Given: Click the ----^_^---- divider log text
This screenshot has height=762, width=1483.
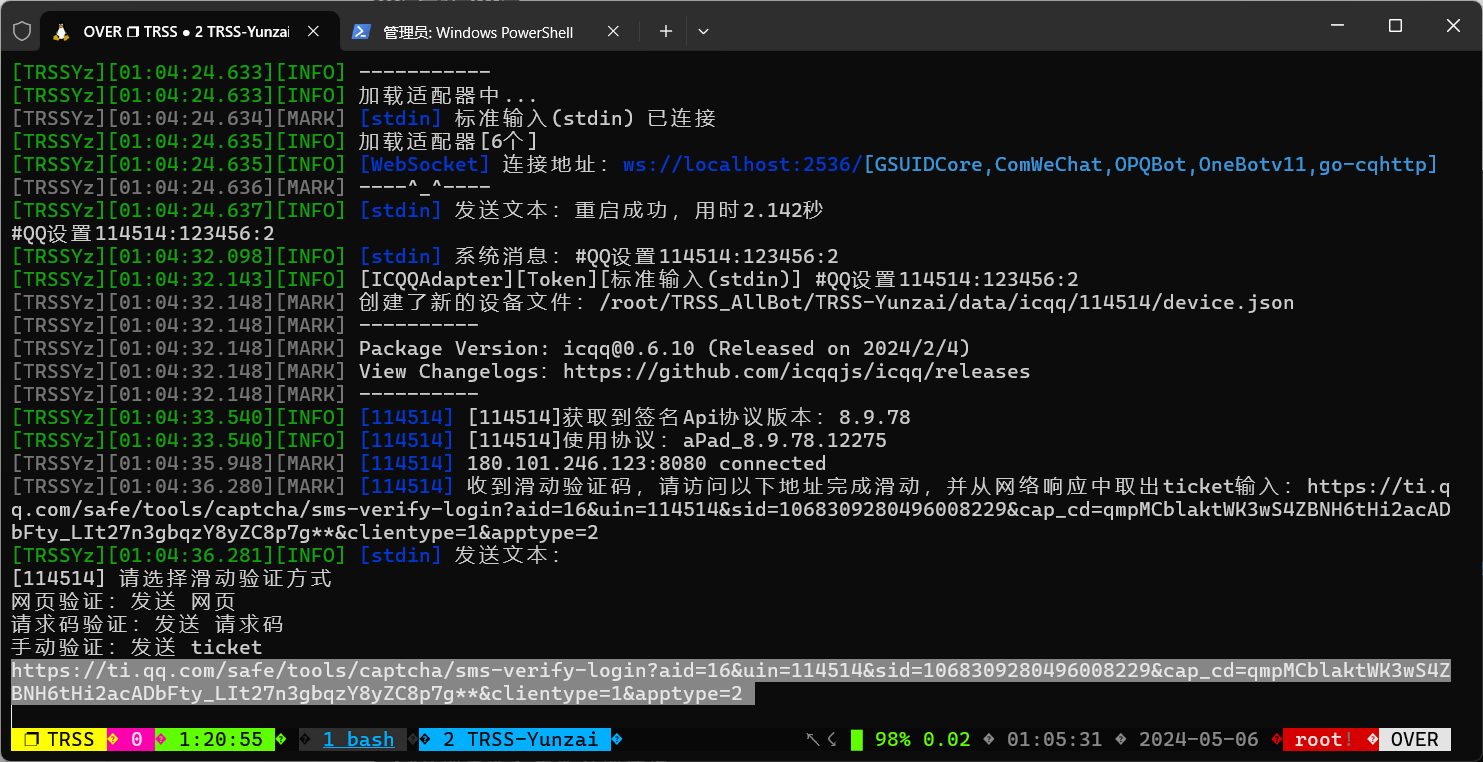Looking at the screenshot, I should point(424,187).
